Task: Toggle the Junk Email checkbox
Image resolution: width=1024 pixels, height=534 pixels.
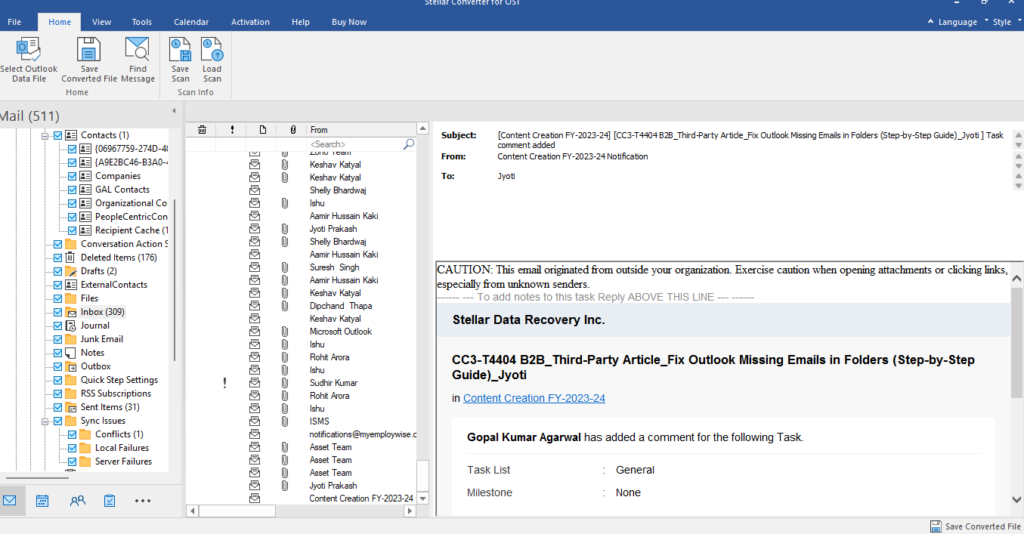Action: point(57,339)
